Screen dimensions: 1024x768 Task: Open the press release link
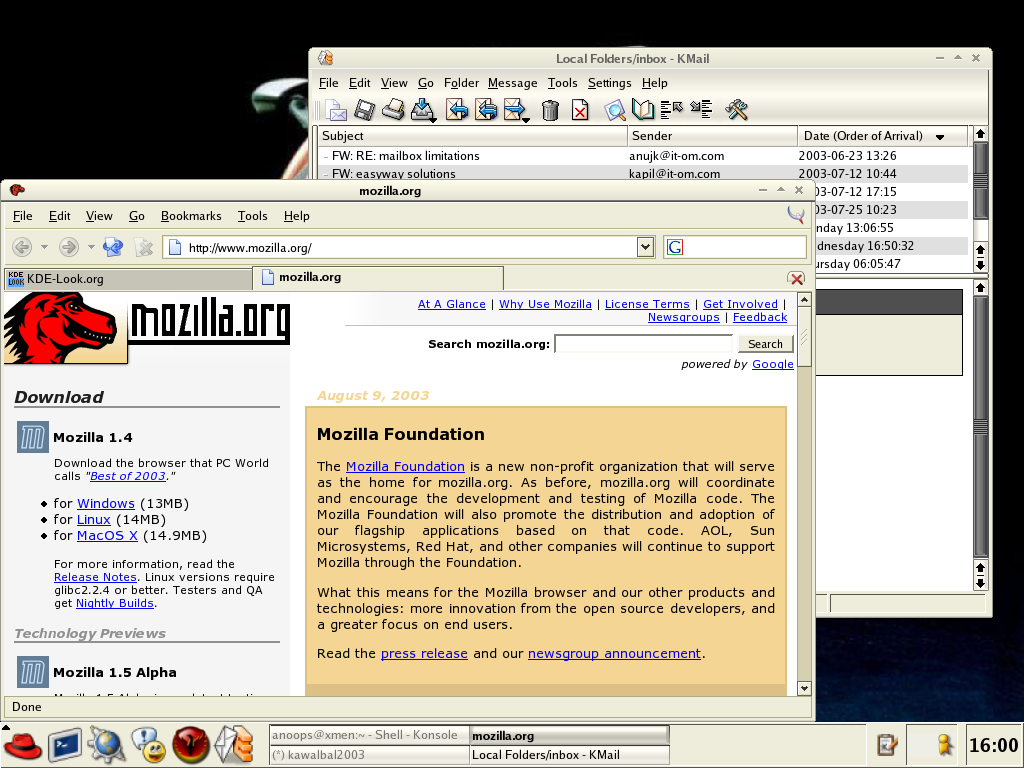click(x=424, y=654)
